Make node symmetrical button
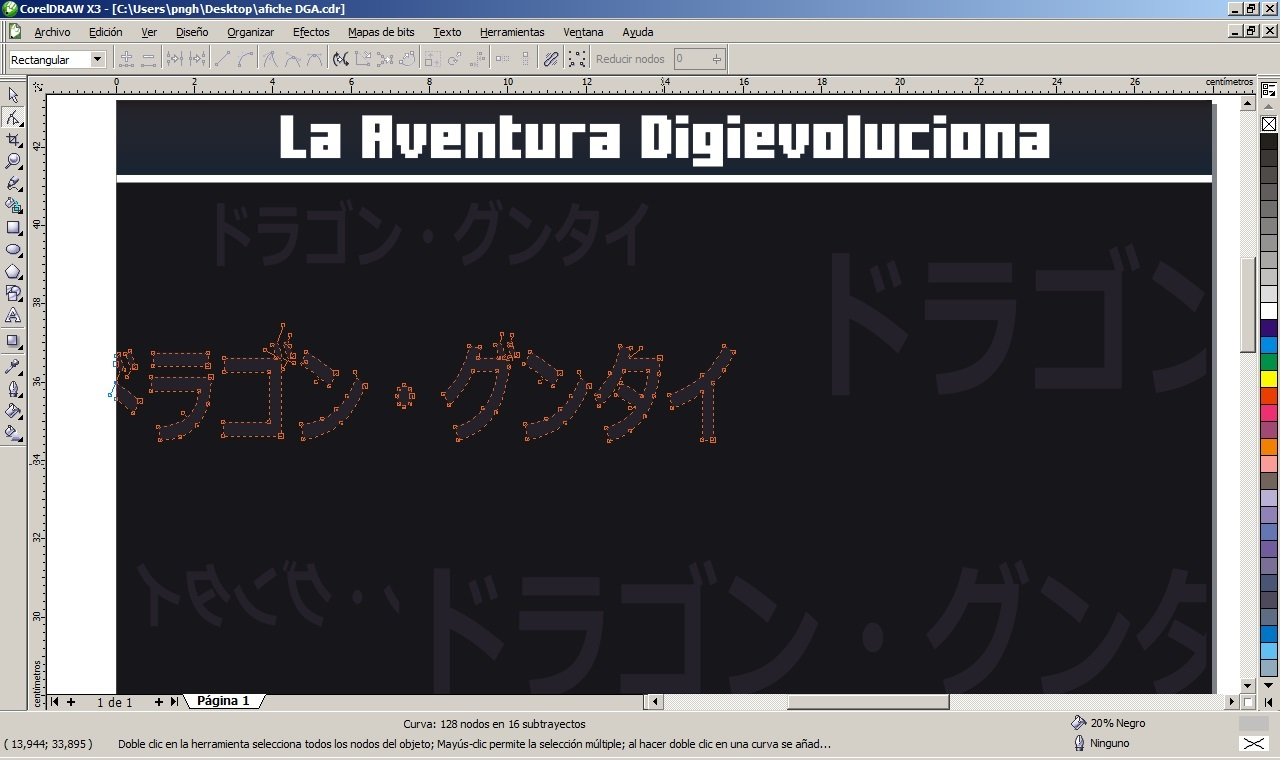 315,59
